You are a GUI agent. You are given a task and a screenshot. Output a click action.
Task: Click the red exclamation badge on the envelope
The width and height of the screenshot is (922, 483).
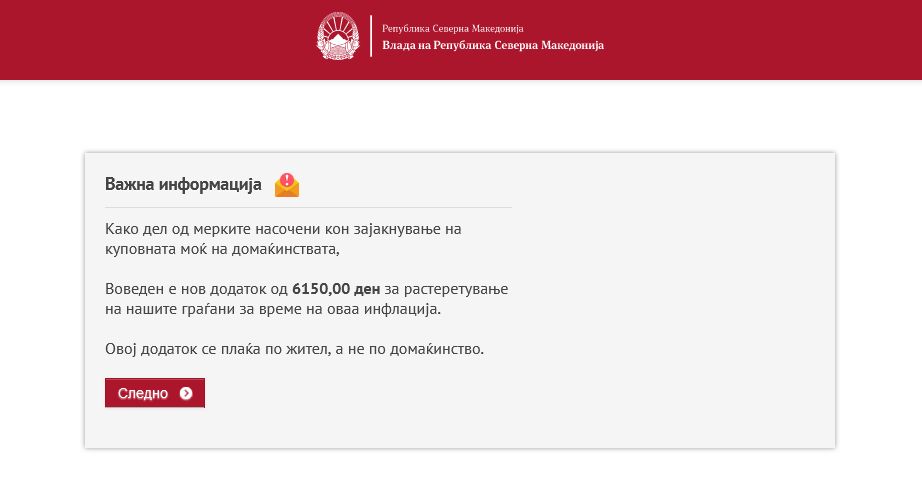[x=287, y=179]
